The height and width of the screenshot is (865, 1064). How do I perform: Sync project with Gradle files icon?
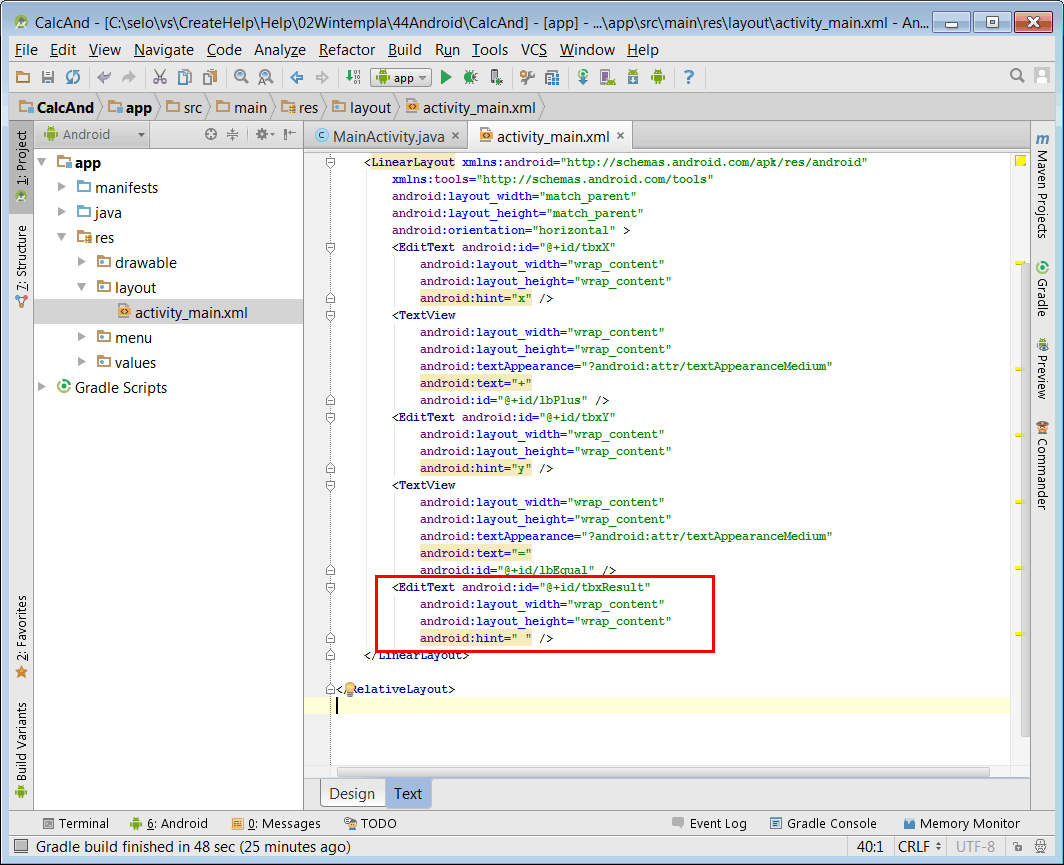pos(583,77)
